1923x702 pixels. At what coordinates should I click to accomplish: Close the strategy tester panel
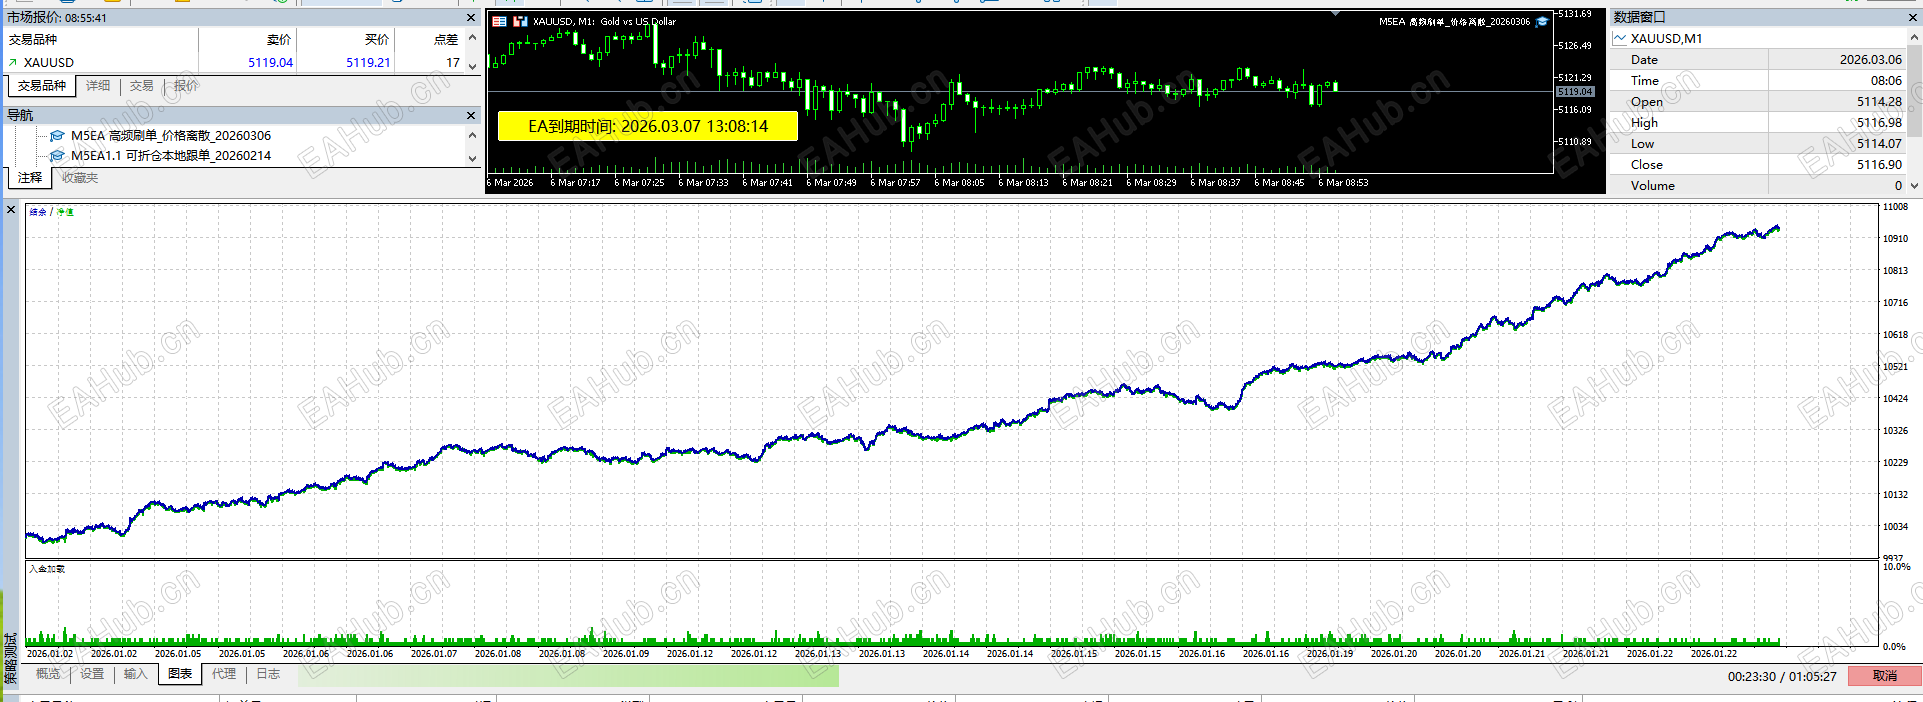(x=11, y=209)
